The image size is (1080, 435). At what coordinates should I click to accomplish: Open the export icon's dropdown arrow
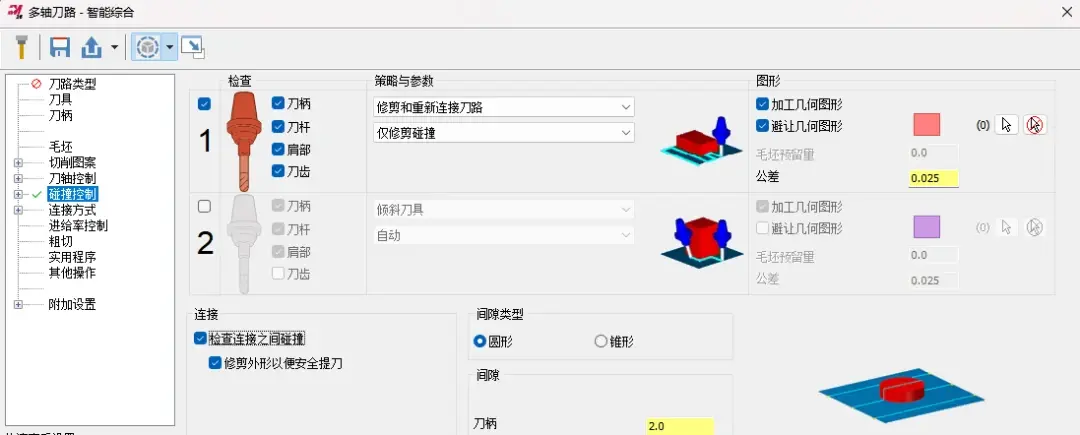[x=114, y=47]
